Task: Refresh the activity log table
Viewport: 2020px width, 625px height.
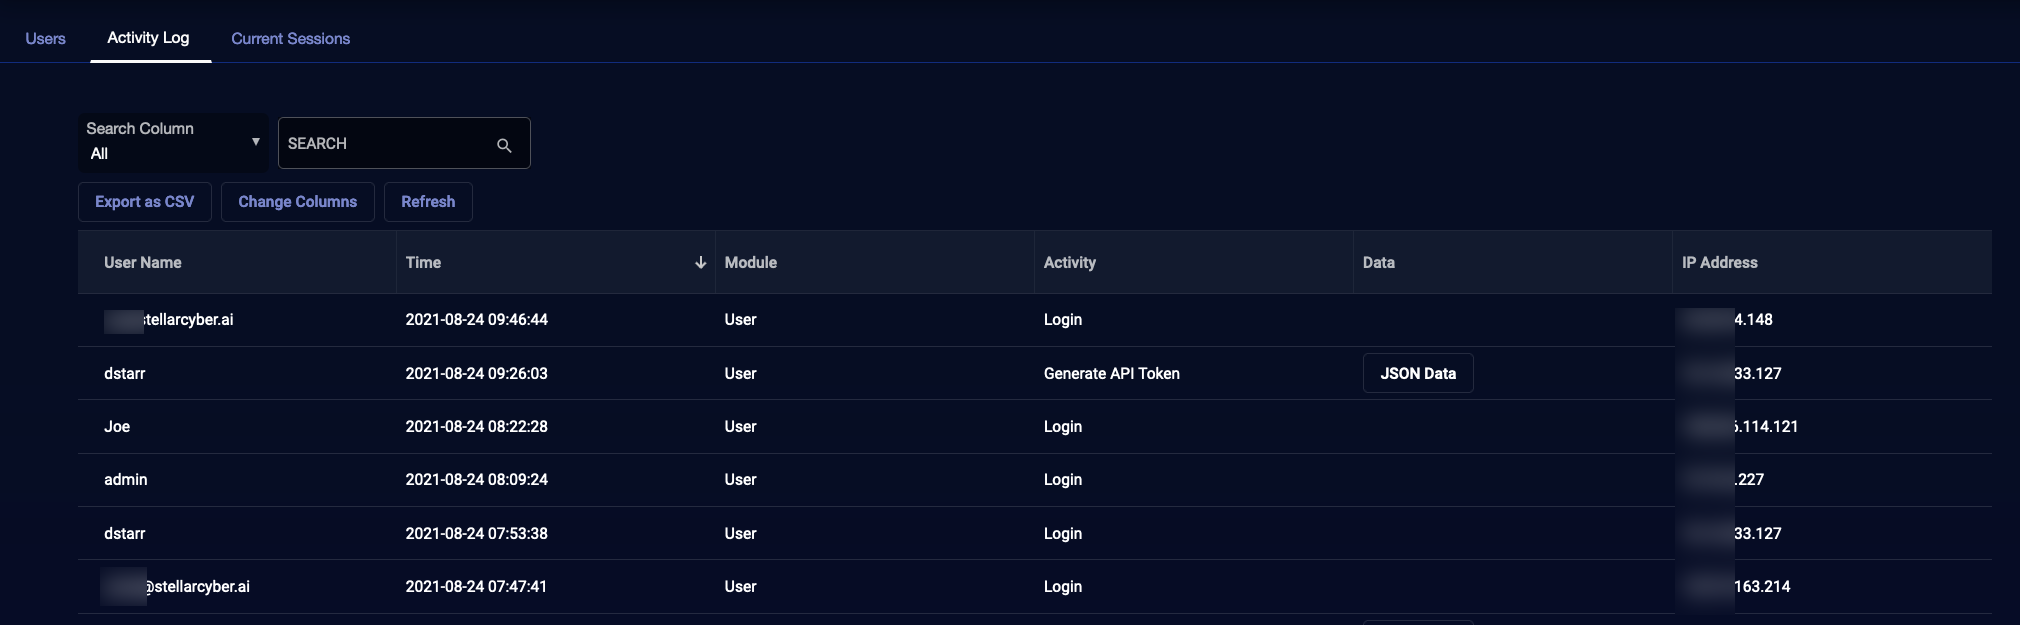Action: point(428,202)
